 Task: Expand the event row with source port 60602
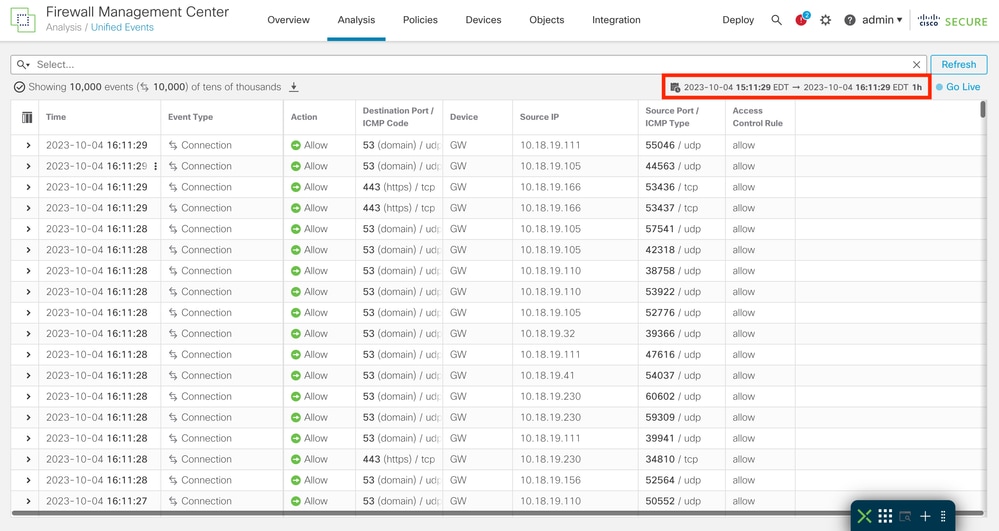pos(28,396)
